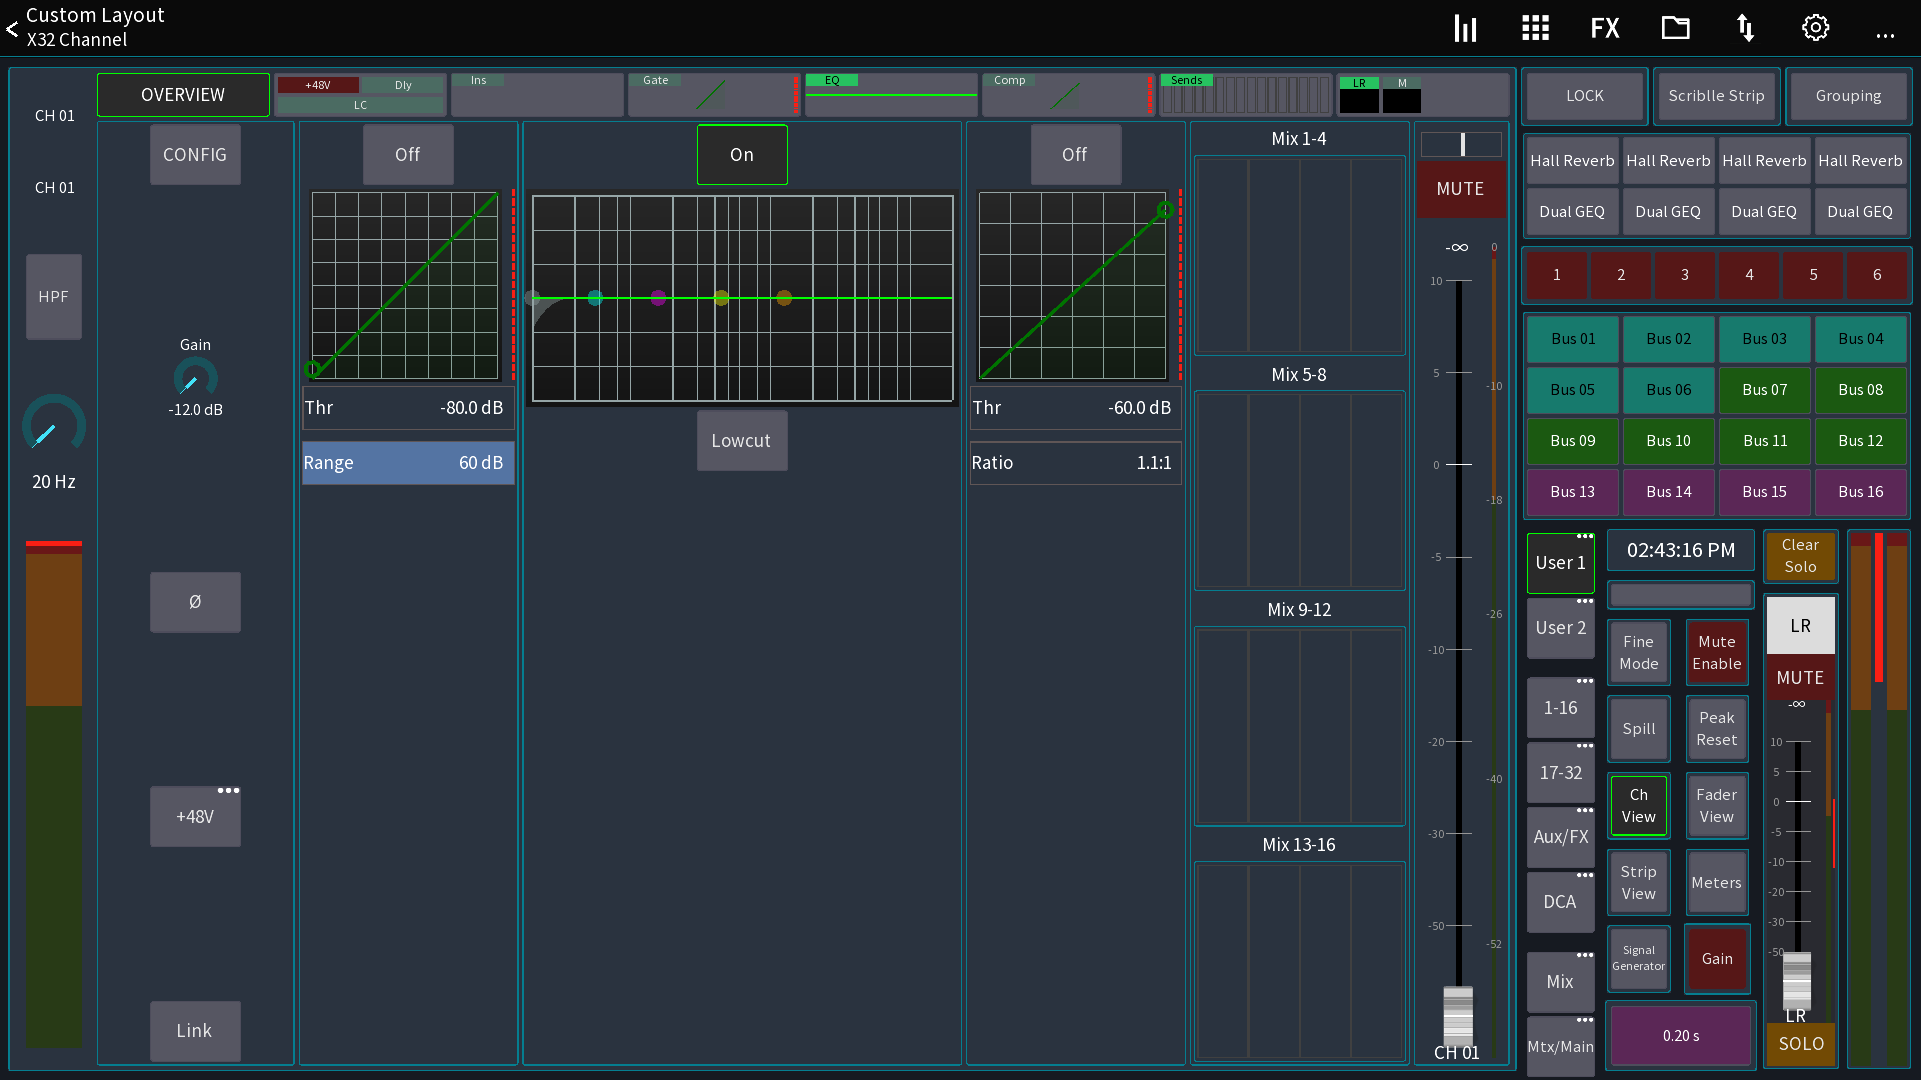Click the Link button
The height and width of the screenshot is (1080, 1921).
pyautogui.click(x=195, y=1031)
